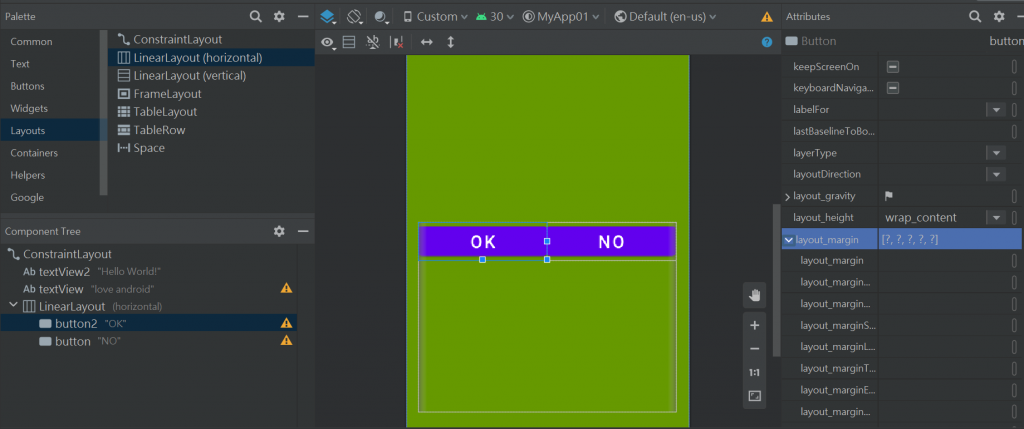This screenshot has width=1024, height=429.
Task: Click warning icon beside textView
Action: pyautogui.click(x=286, y=288)
